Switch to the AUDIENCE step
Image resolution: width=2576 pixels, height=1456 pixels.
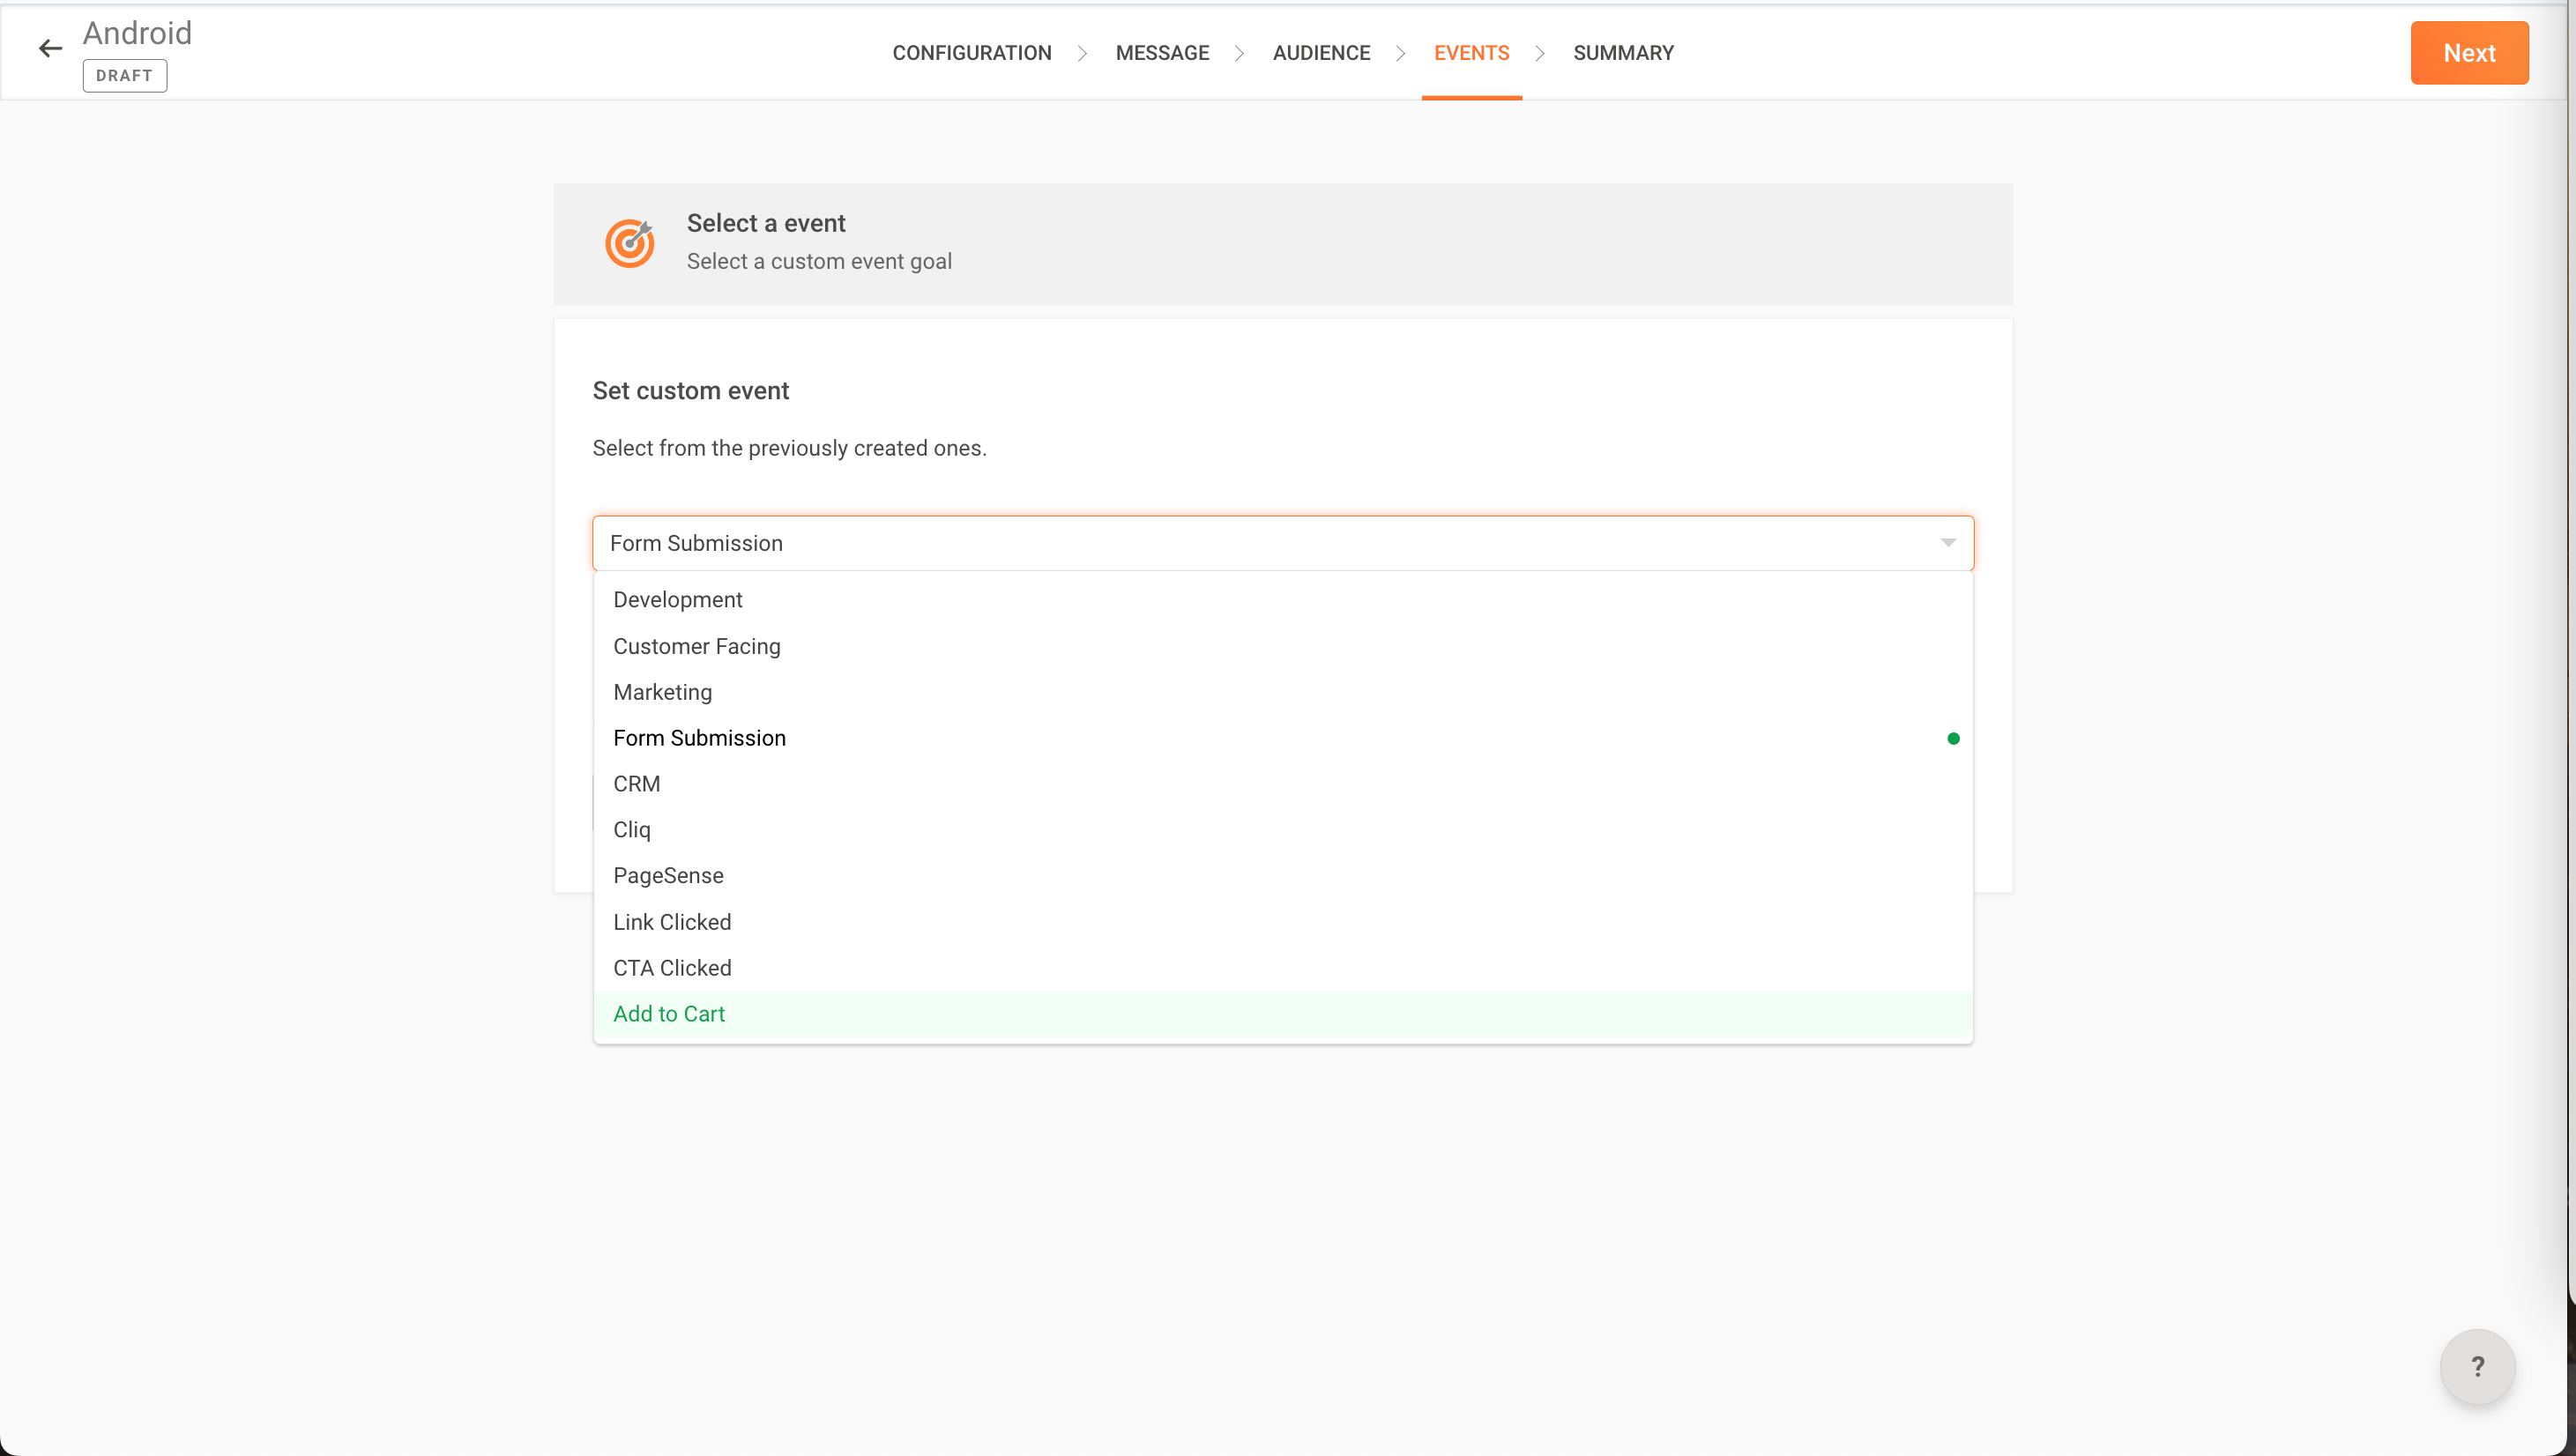(x=1320, y=53)
